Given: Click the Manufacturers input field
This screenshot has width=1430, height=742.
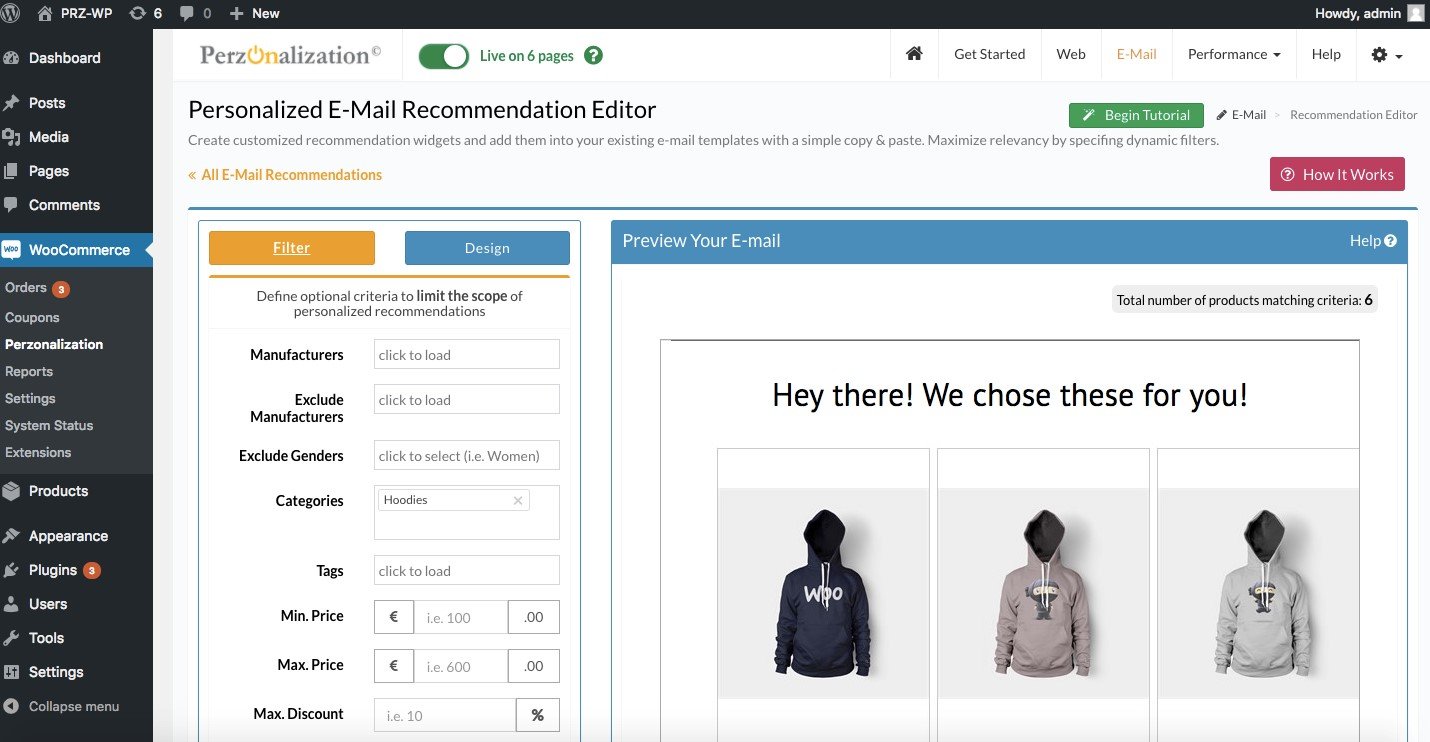Looking at the screenshot, I should [x=467, y=355].
